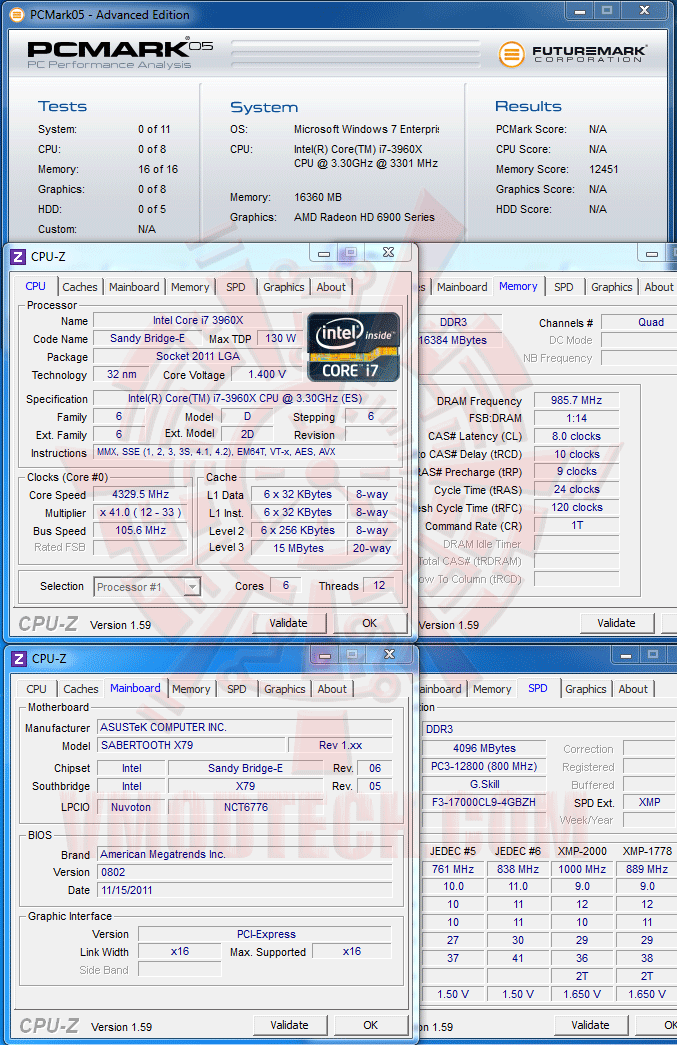
Task: Select Graphics tab in top-left CPU-Z window
Action: tap(283, 287)
